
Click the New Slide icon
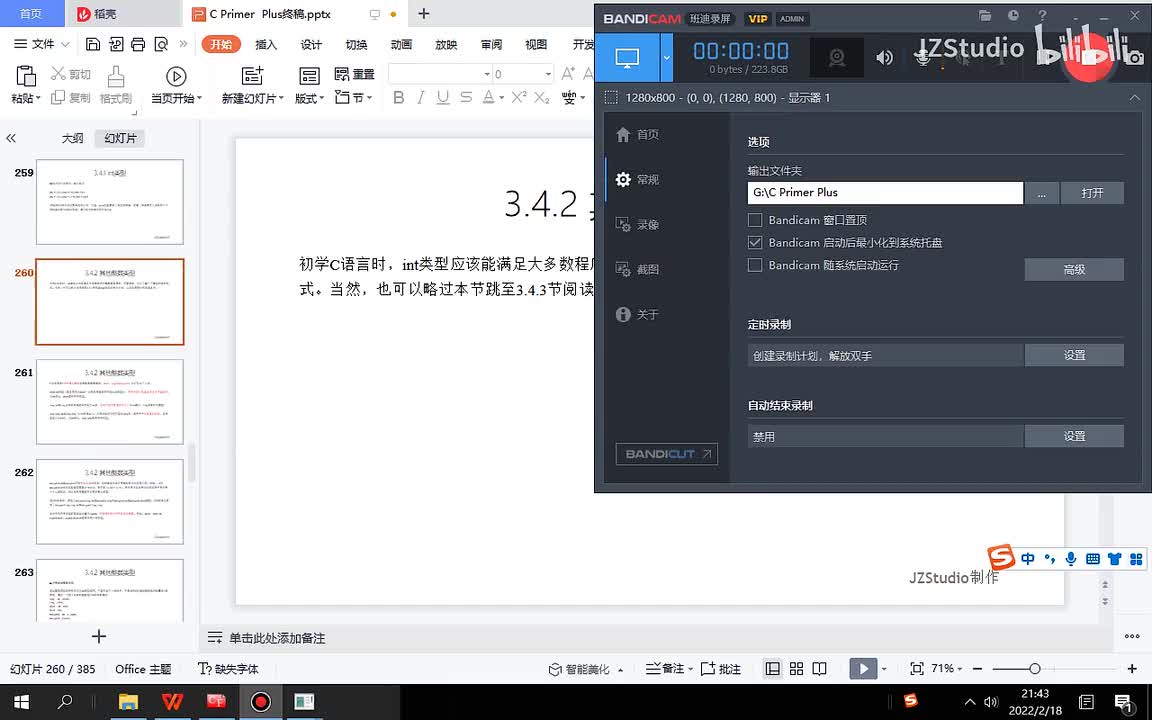(252, 76)
